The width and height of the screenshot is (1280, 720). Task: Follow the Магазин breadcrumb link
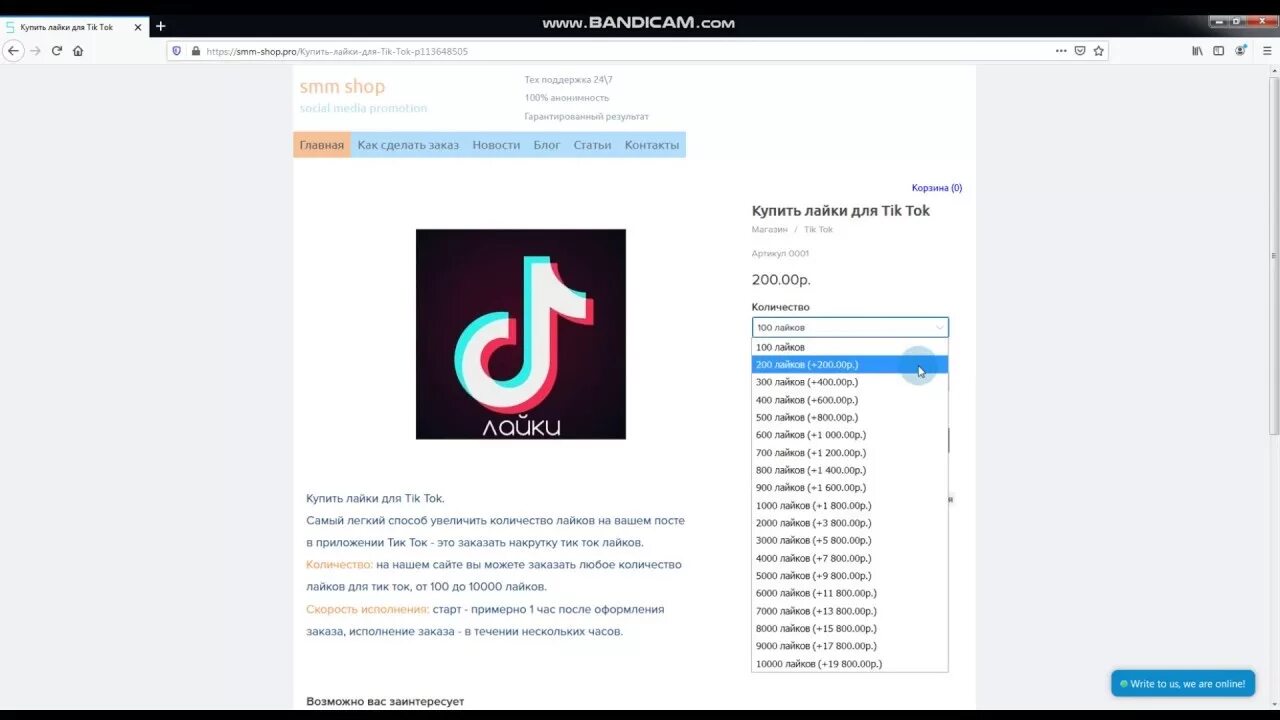[770, 230]
